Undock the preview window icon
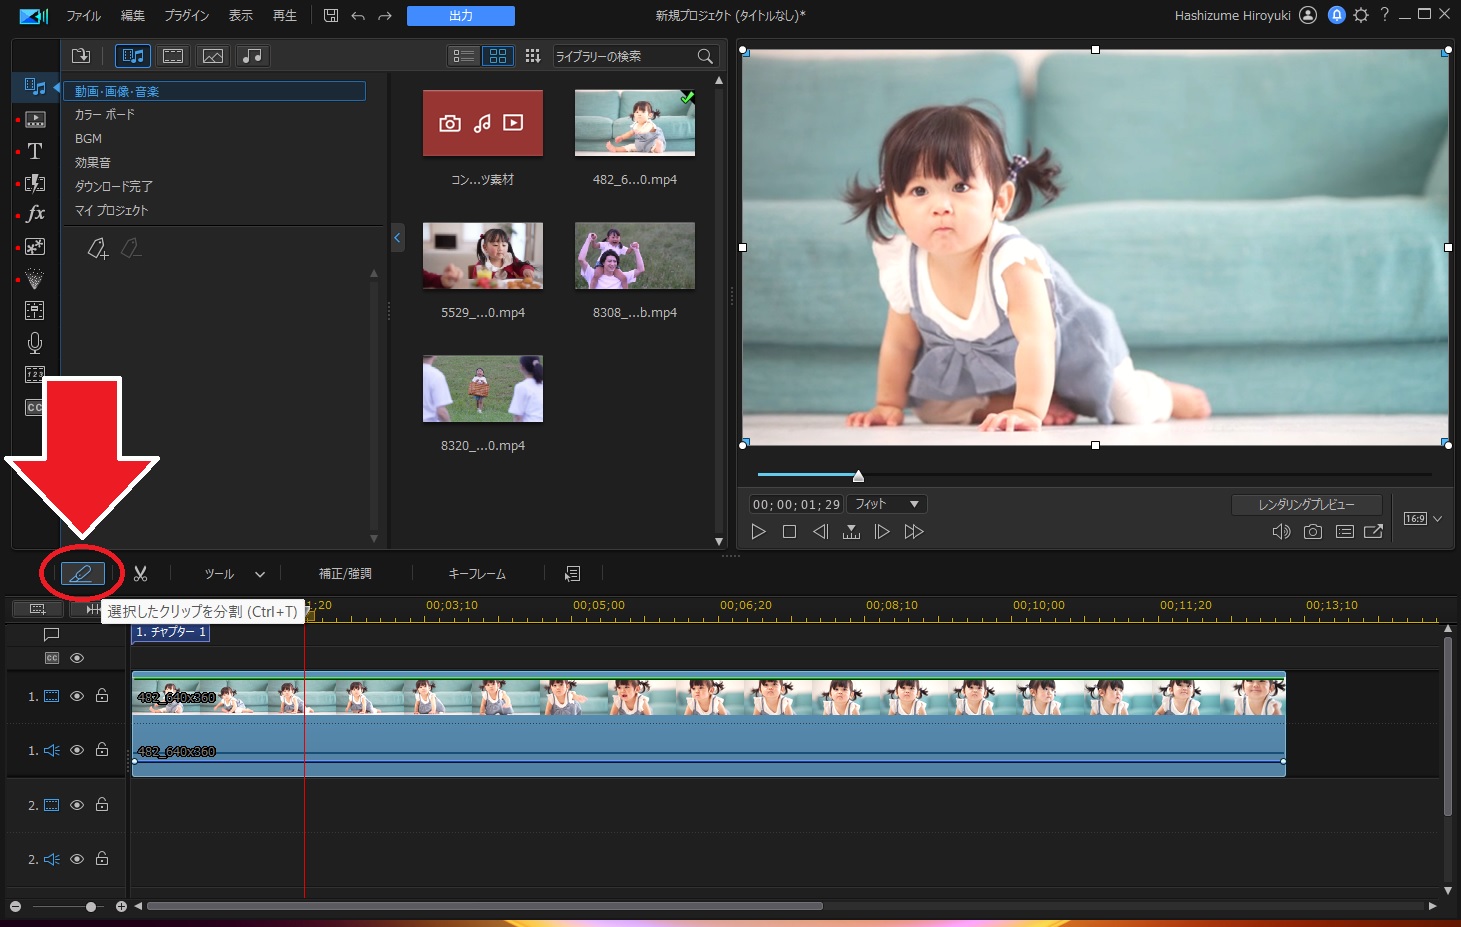Screen dimensions: 1461x927 [x=1374, y=532]
